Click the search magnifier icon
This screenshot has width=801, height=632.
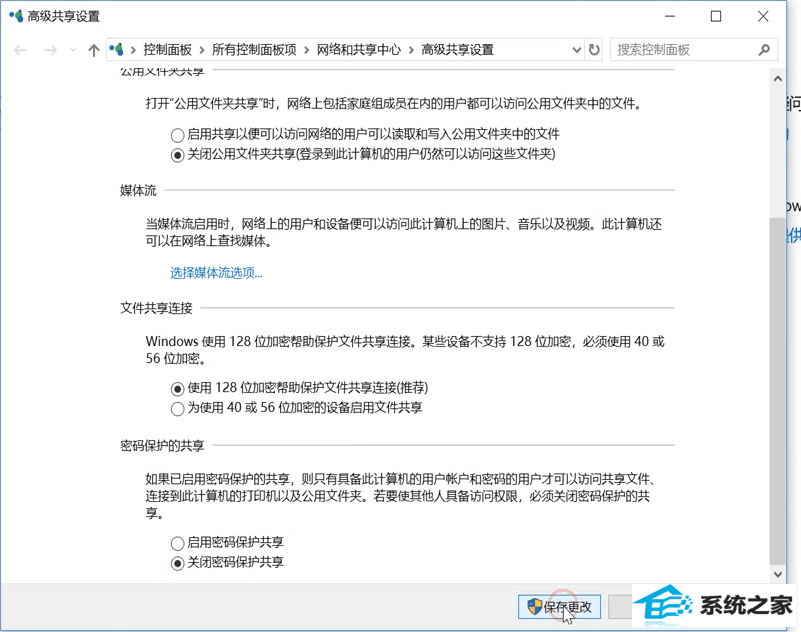pyautogui.click(x=764, y=50)
